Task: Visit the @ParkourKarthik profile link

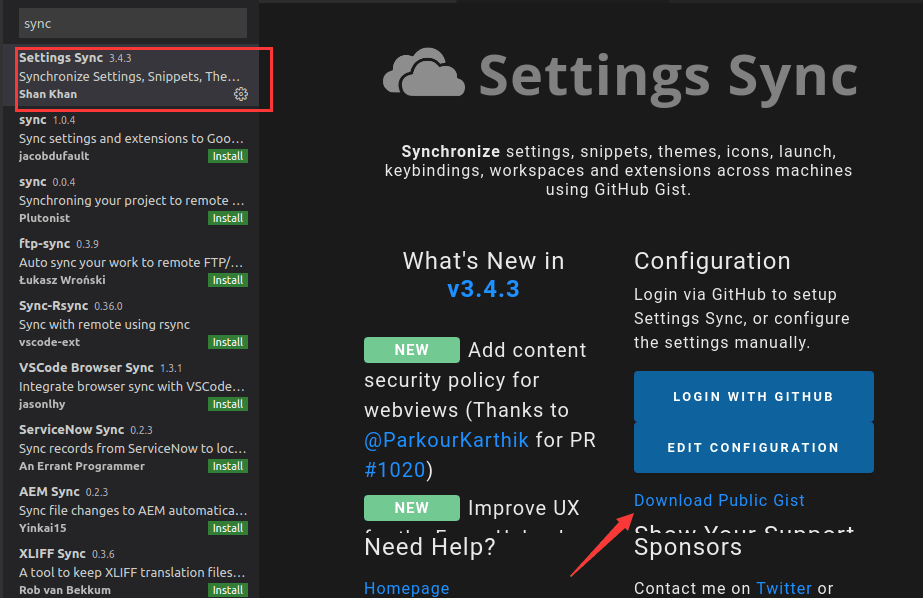Action: pyautogui.click(x=446, y=440)
